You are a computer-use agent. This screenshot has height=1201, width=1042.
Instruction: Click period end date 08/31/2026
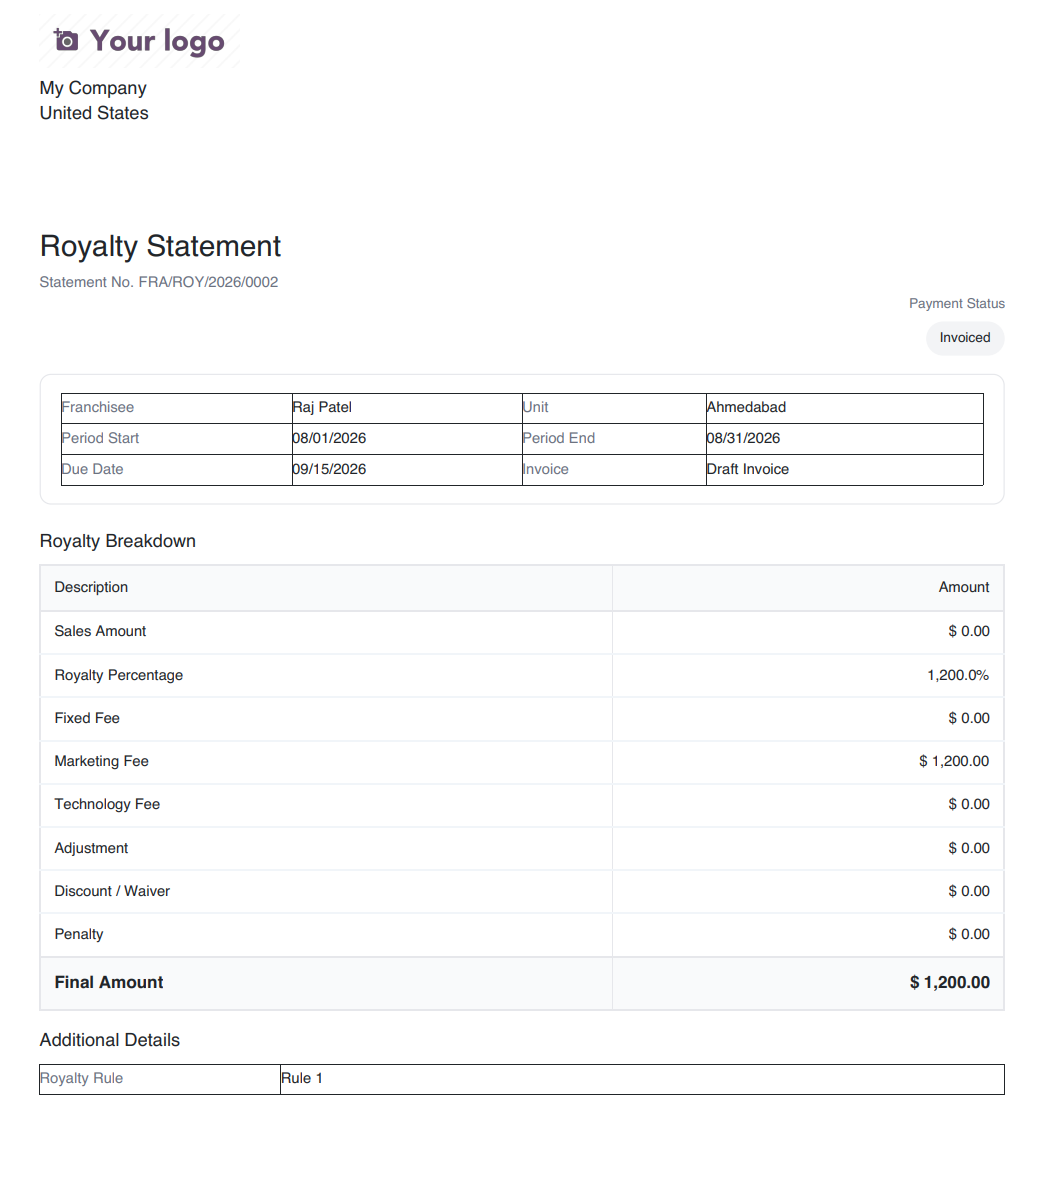pyautogui.click(x=743, y=438)
